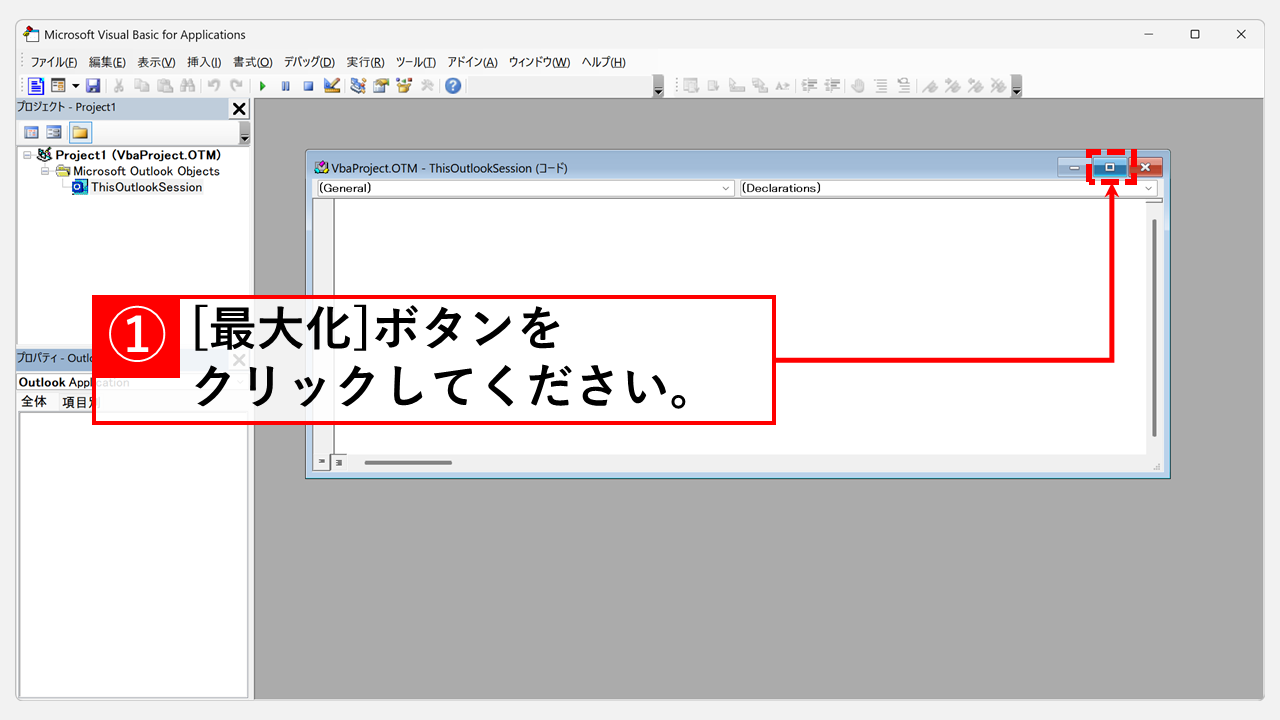Select the Design Mode icon on the toolbar

point(331,85)
